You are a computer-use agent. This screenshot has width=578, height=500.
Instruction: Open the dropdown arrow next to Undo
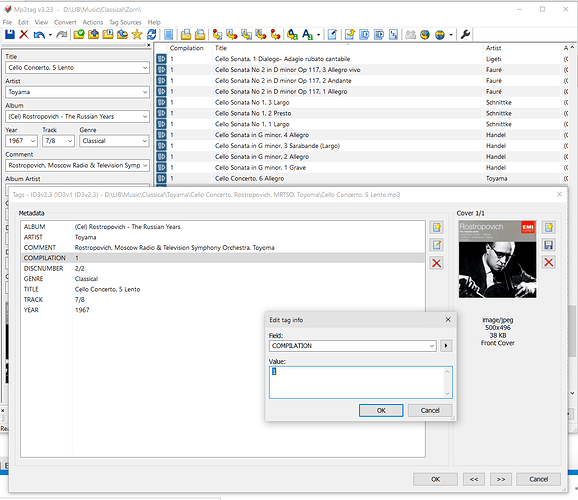50,35
